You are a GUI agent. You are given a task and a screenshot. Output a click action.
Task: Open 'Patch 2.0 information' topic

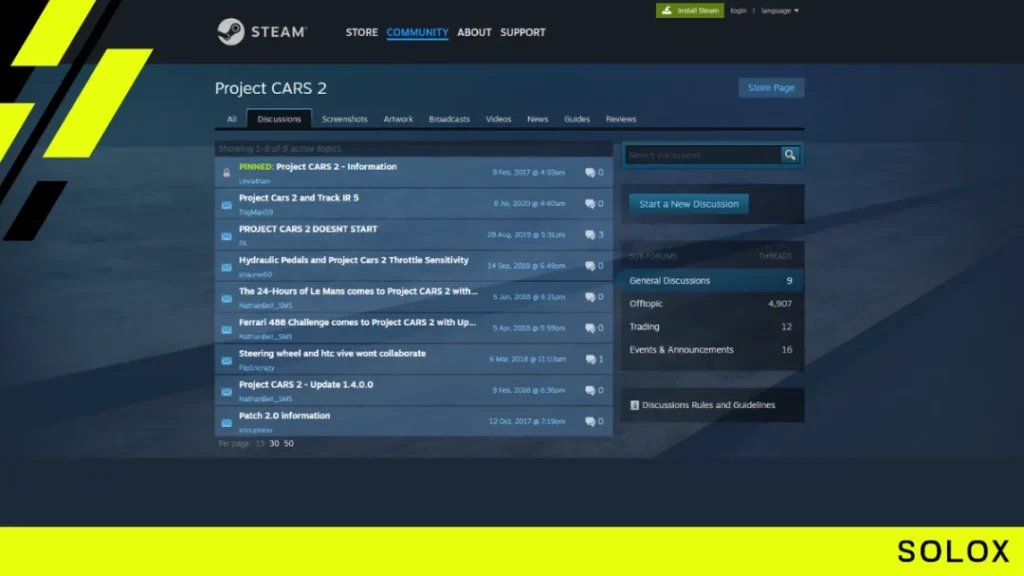click(284, 415)
